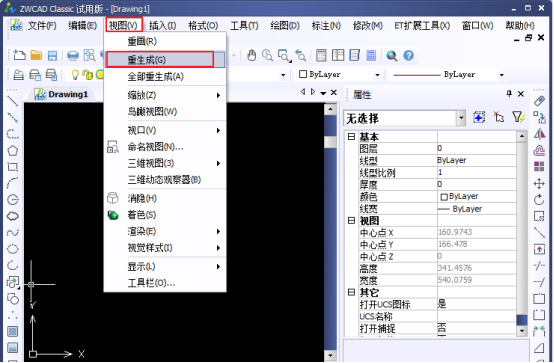The image size is (554, 363).
Task: Select the Revision cloud tool
Action: [x=13, y=216]
